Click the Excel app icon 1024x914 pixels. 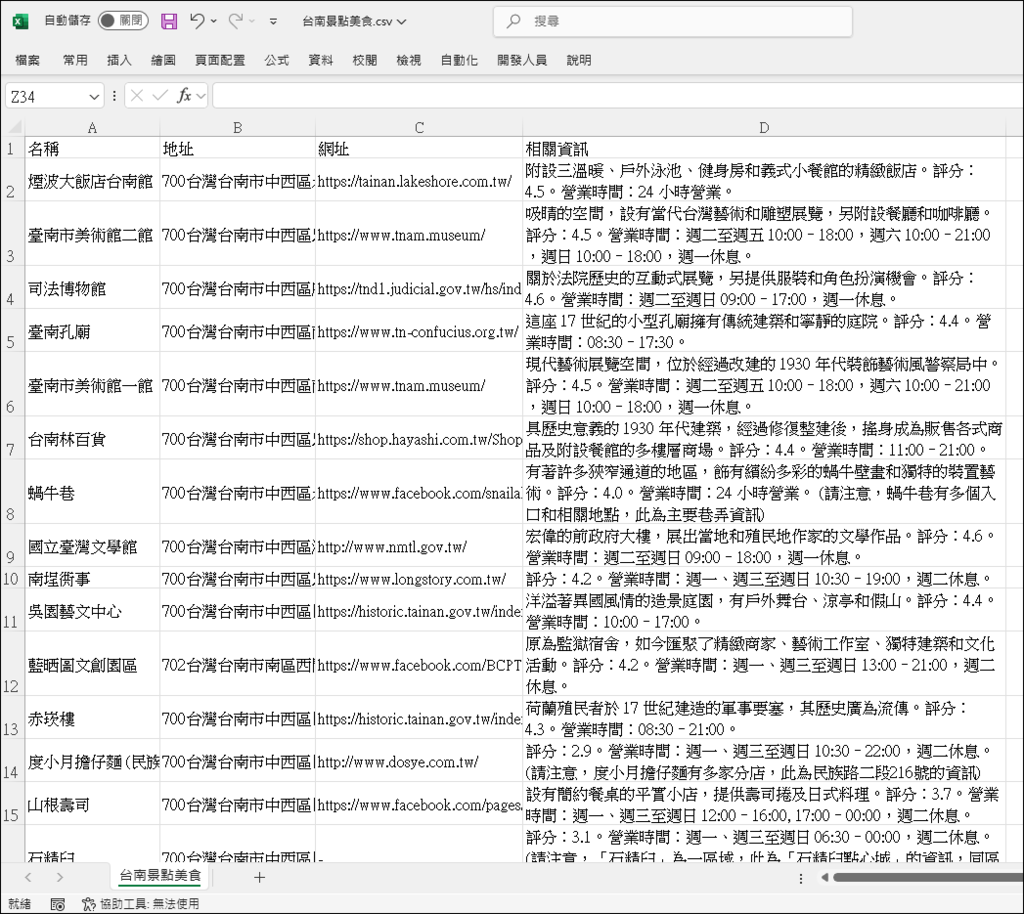[x=20, y=22]
